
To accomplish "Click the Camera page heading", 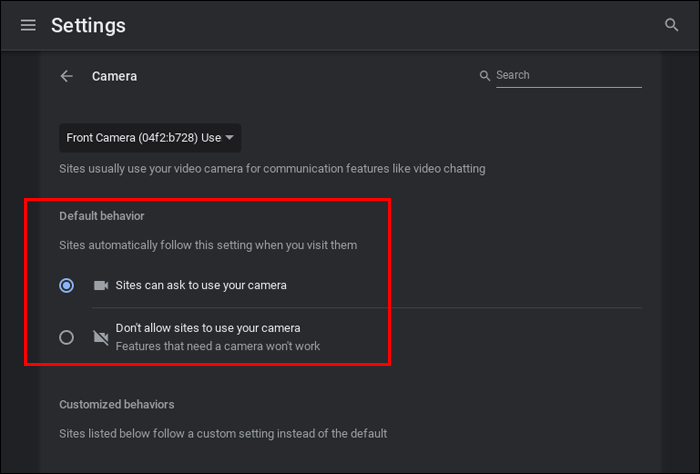I will pos(114,76).
